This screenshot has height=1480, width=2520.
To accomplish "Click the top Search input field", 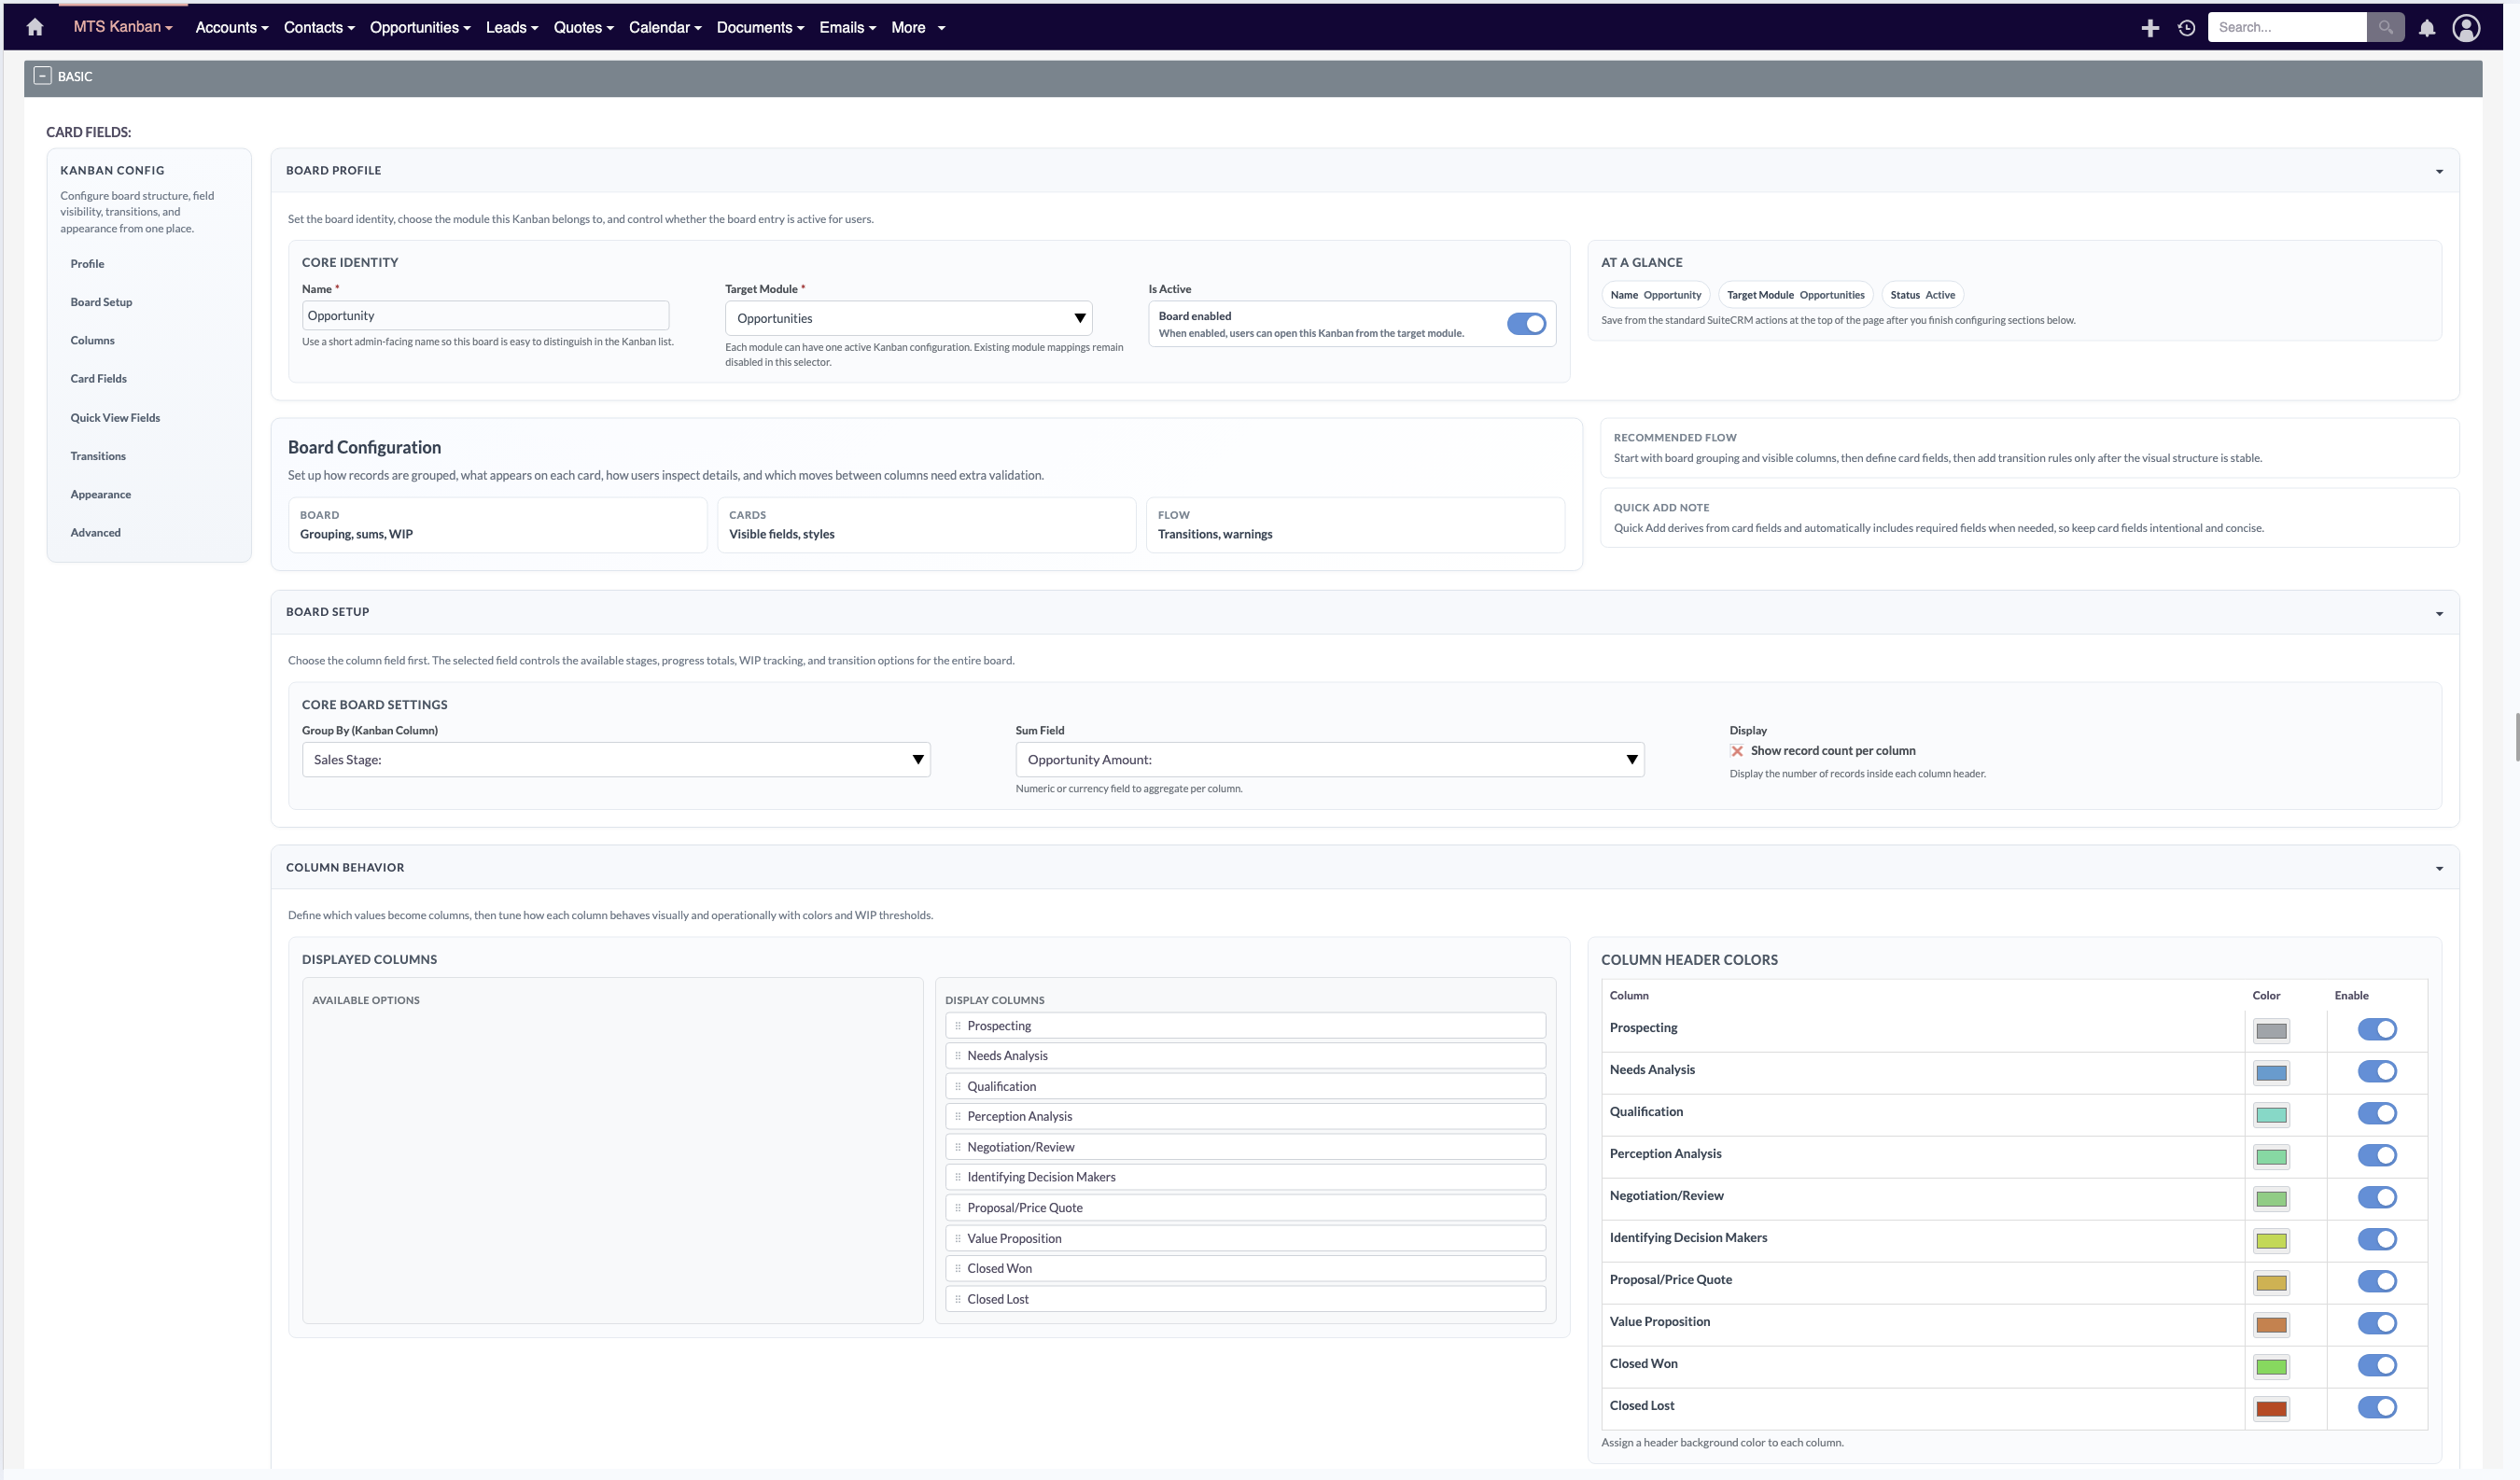I will pos(2286,27).
